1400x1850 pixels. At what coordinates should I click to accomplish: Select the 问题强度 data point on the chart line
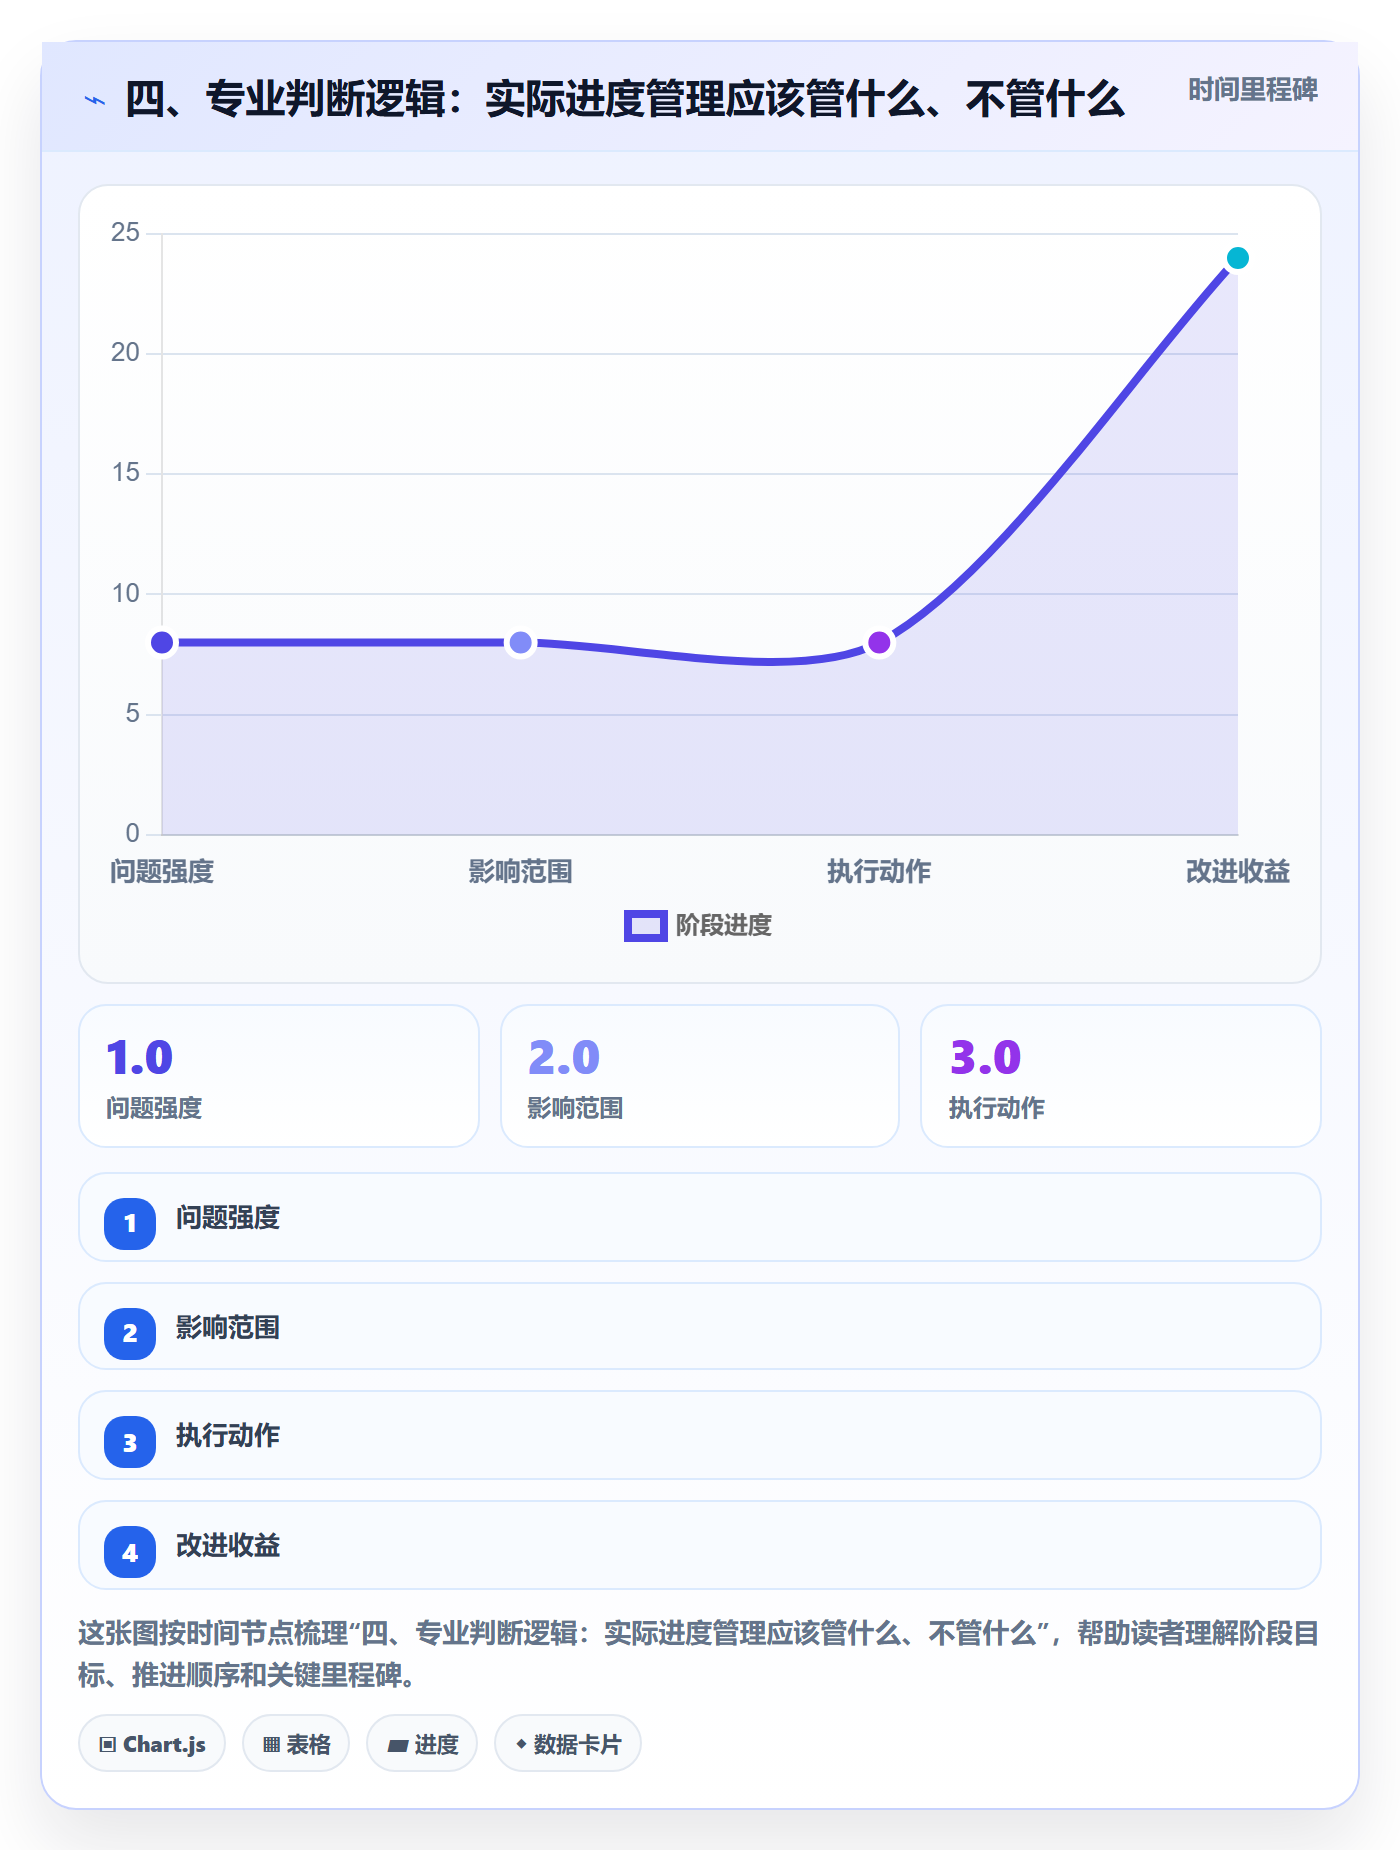(x=162, y=642)
